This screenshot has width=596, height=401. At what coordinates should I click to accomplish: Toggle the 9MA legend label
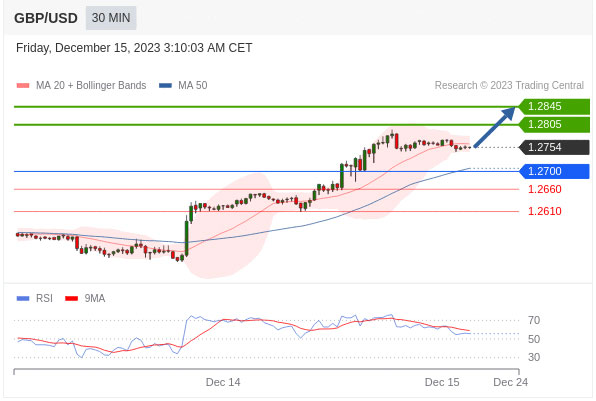pos(95,298)
